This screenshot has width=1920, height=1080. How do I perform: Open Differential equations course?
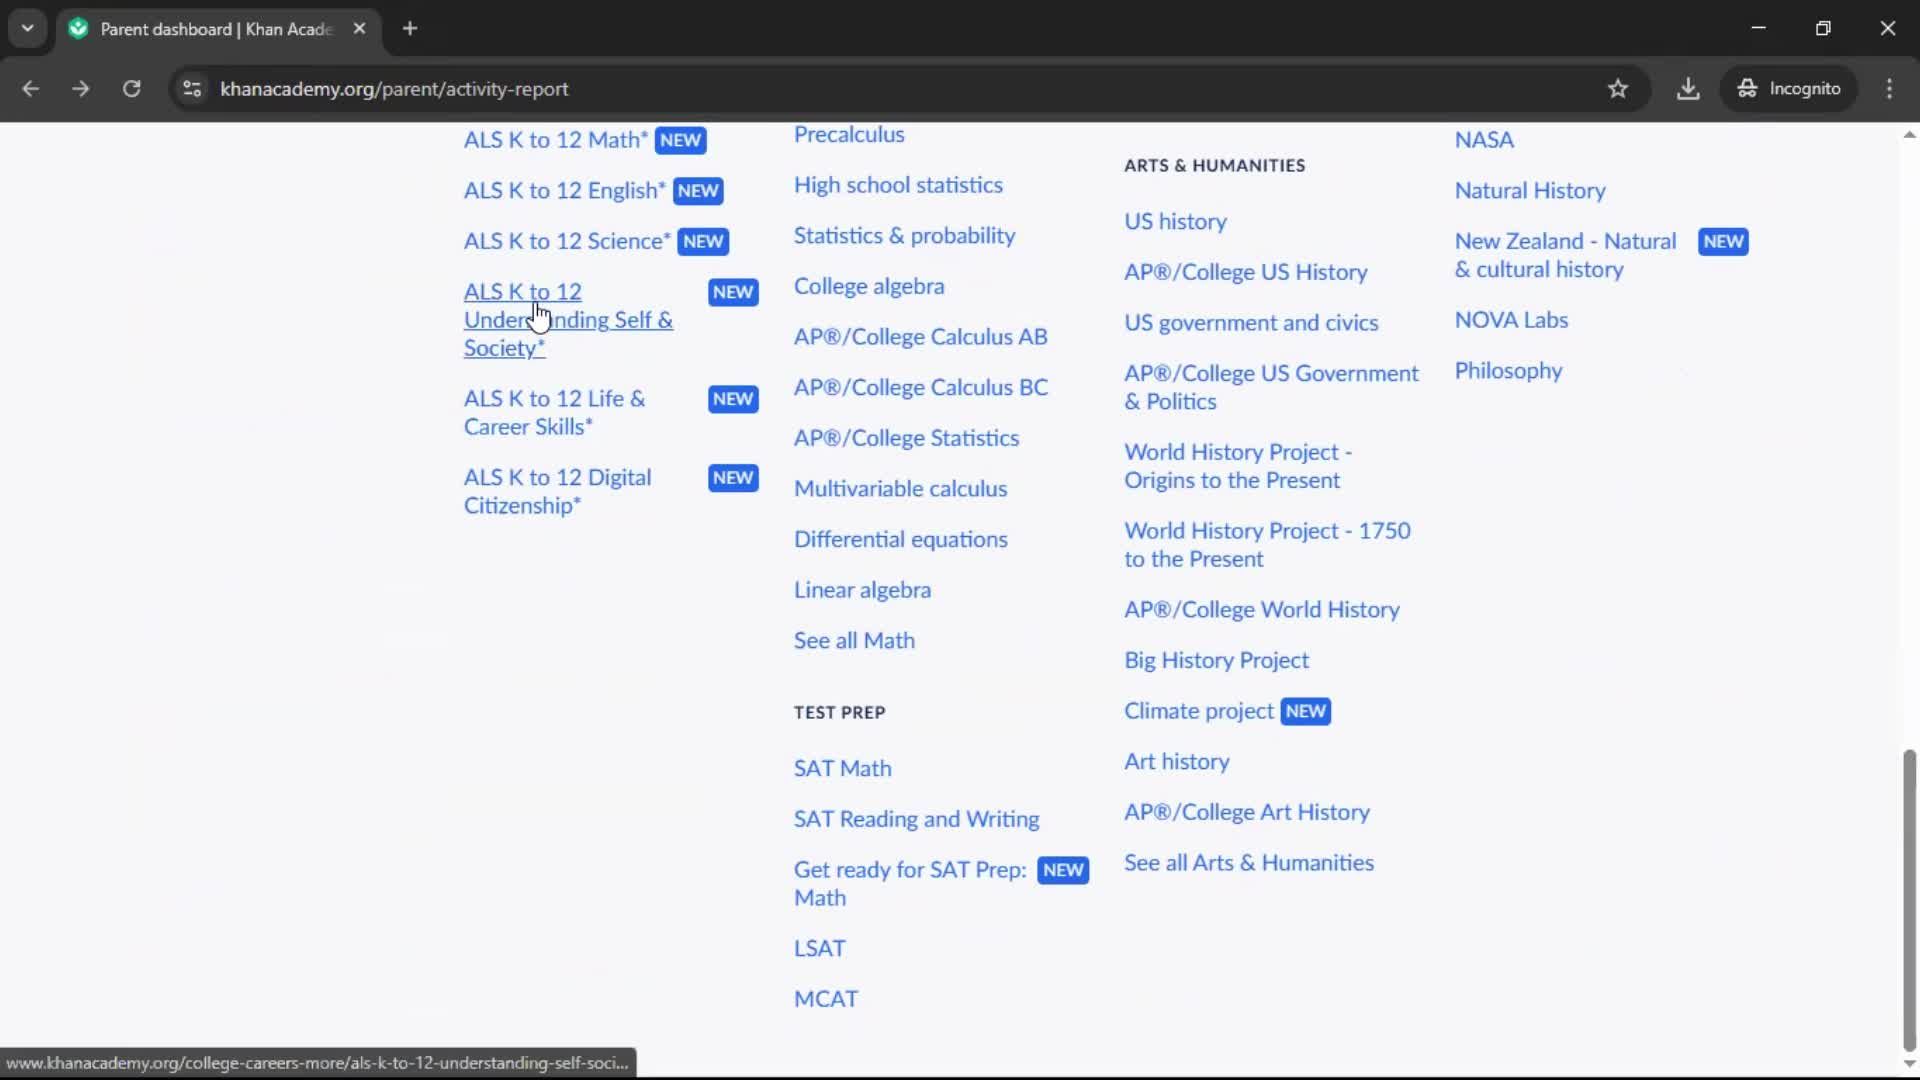click(x=901, y=540)
